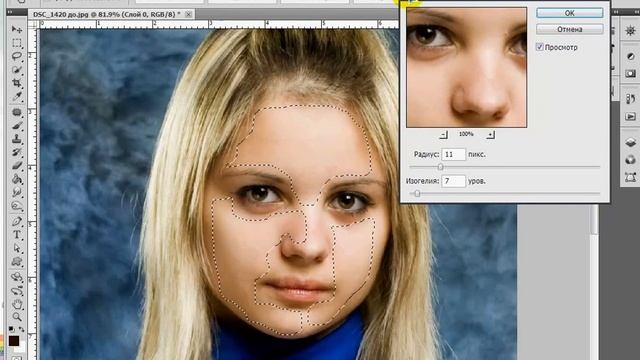Select the Quick Selection tool
This screenshot has height=360, width=640.
17,70
